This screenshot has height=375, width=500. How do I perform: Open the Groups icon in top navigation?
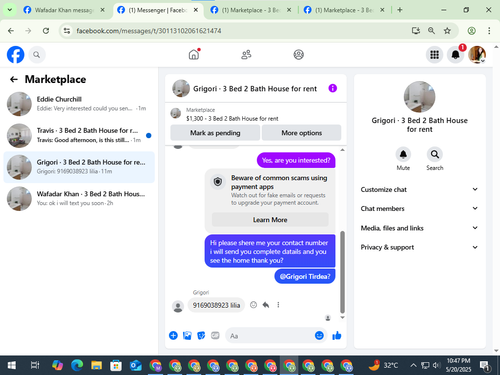(x=298, y=54)
